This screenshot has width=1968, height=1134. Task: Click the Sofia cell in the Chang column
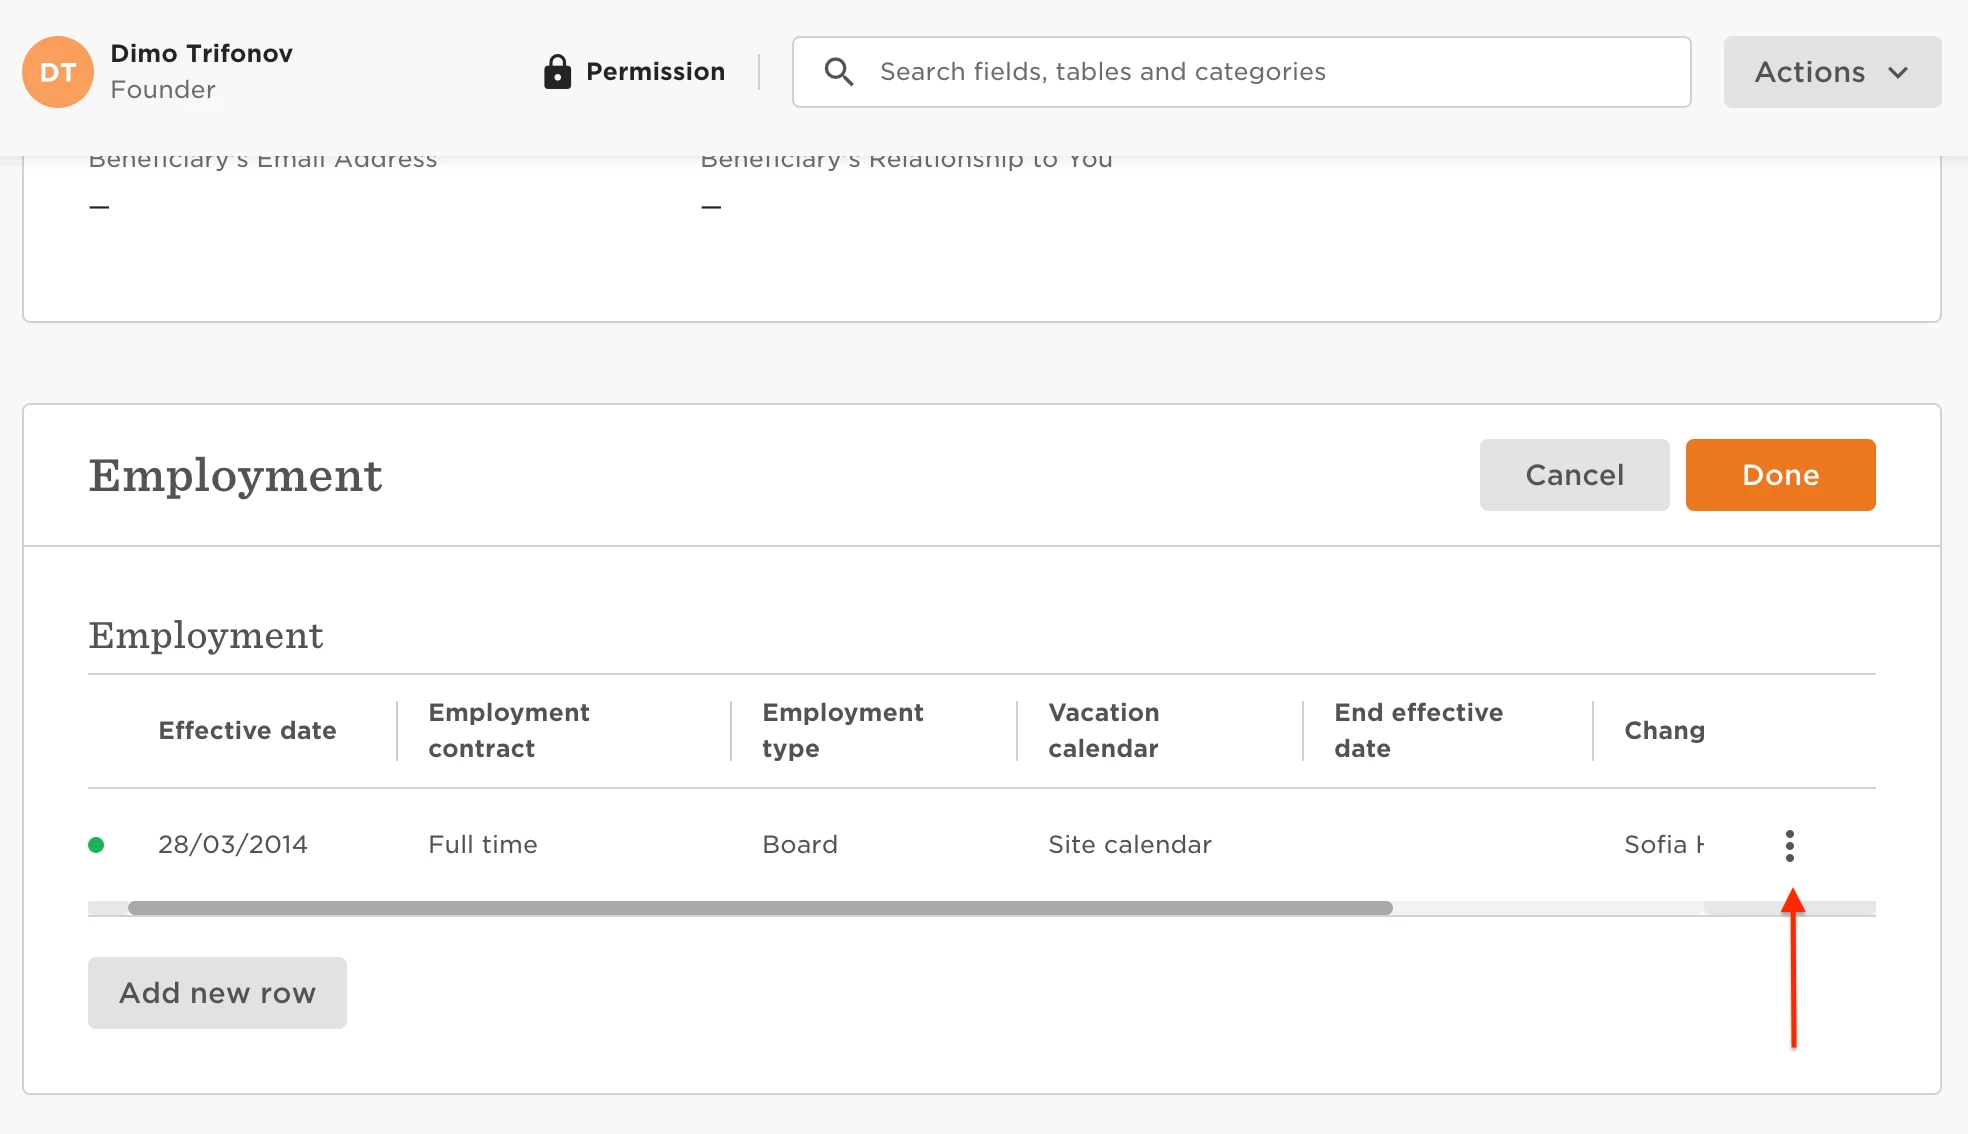click(x=1664, y=845)
